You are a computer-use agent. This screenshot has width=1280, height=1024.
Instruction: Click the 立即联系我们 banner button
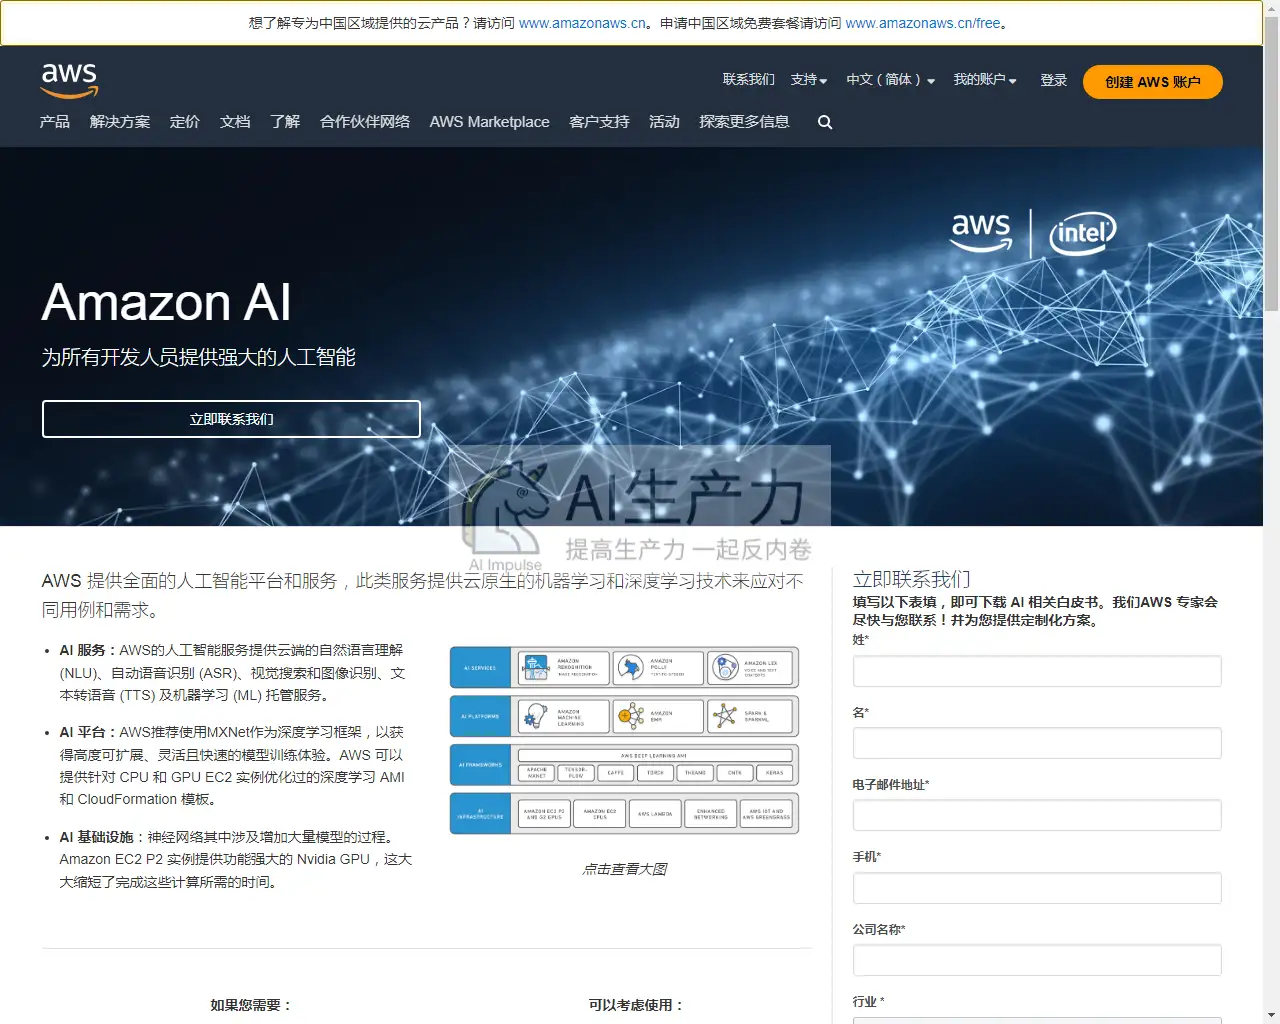(x=231, y=419)
